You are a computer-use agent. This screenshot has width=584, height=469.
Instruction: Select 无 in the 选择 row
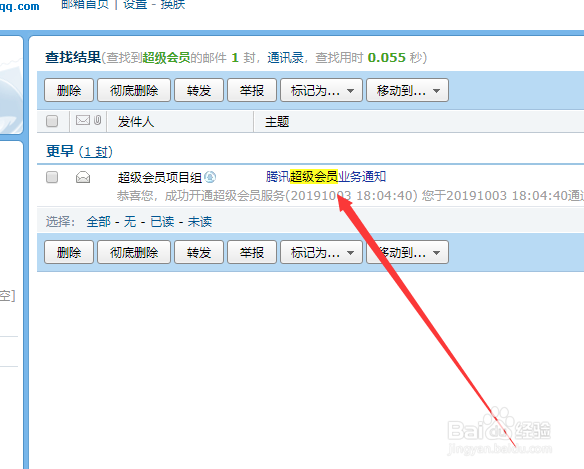point(130,222)
